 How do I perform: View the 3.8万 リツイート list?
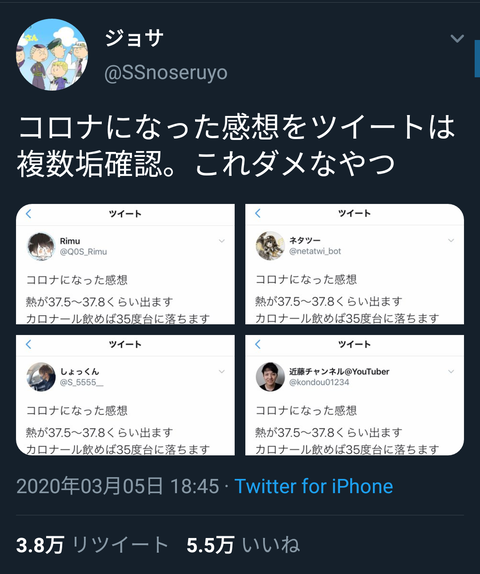[92, 545]
